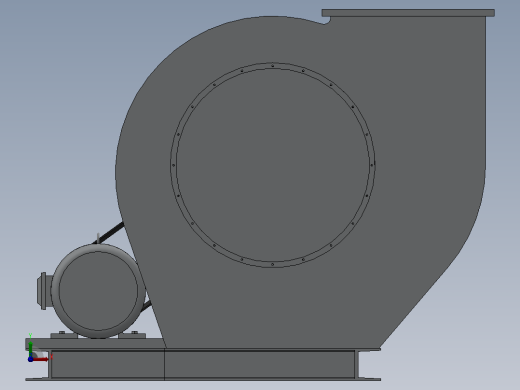Click the red X axis arrow of triad
Image resolution: width=520 pixels, height=390 pixels.
(x=41, y=359)
